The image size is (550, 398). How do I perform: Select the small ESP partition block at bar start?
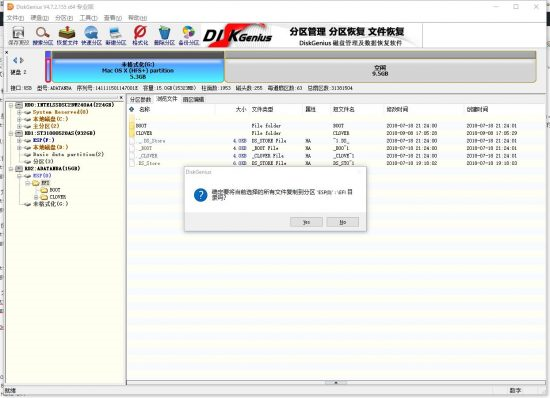[x=48, y=67]
